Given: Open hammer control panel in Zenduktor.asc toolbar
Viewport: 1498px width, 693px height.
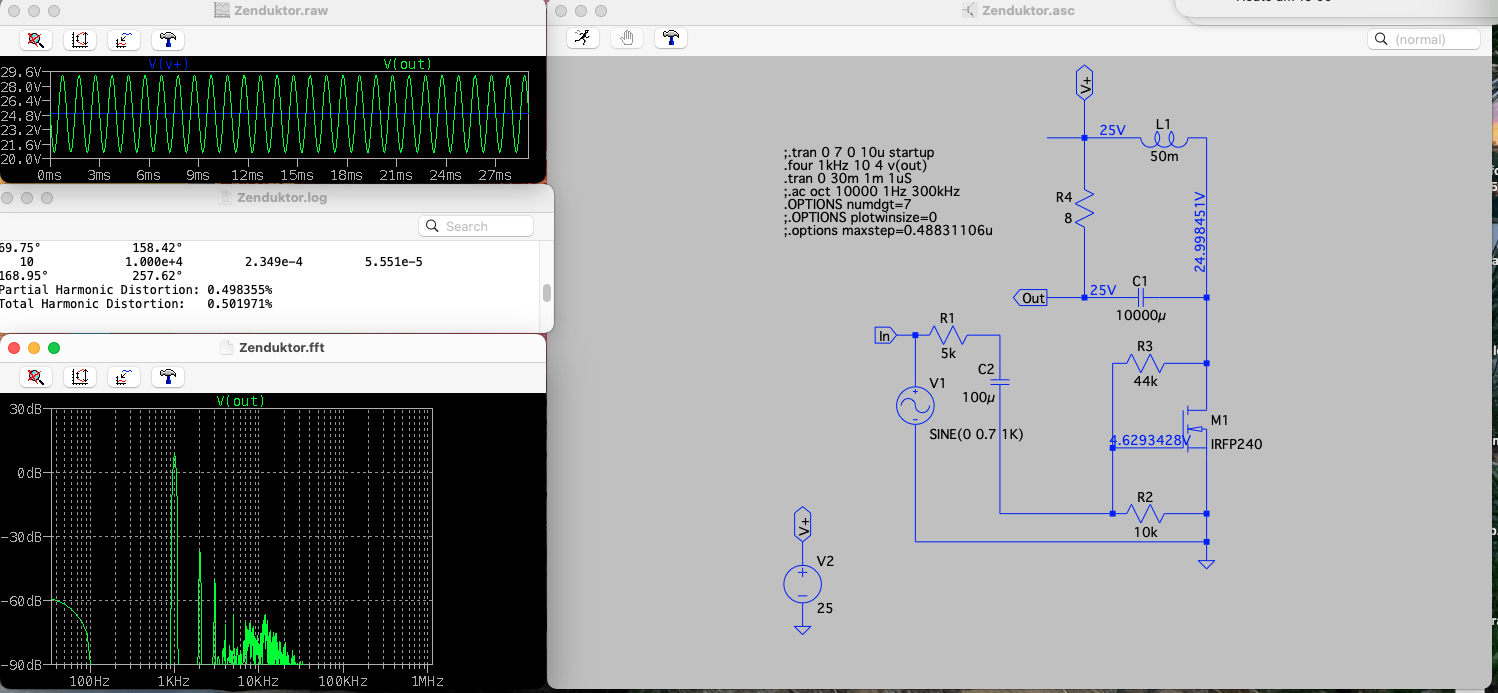Looking at the screenshot, I should pos(670,38).
